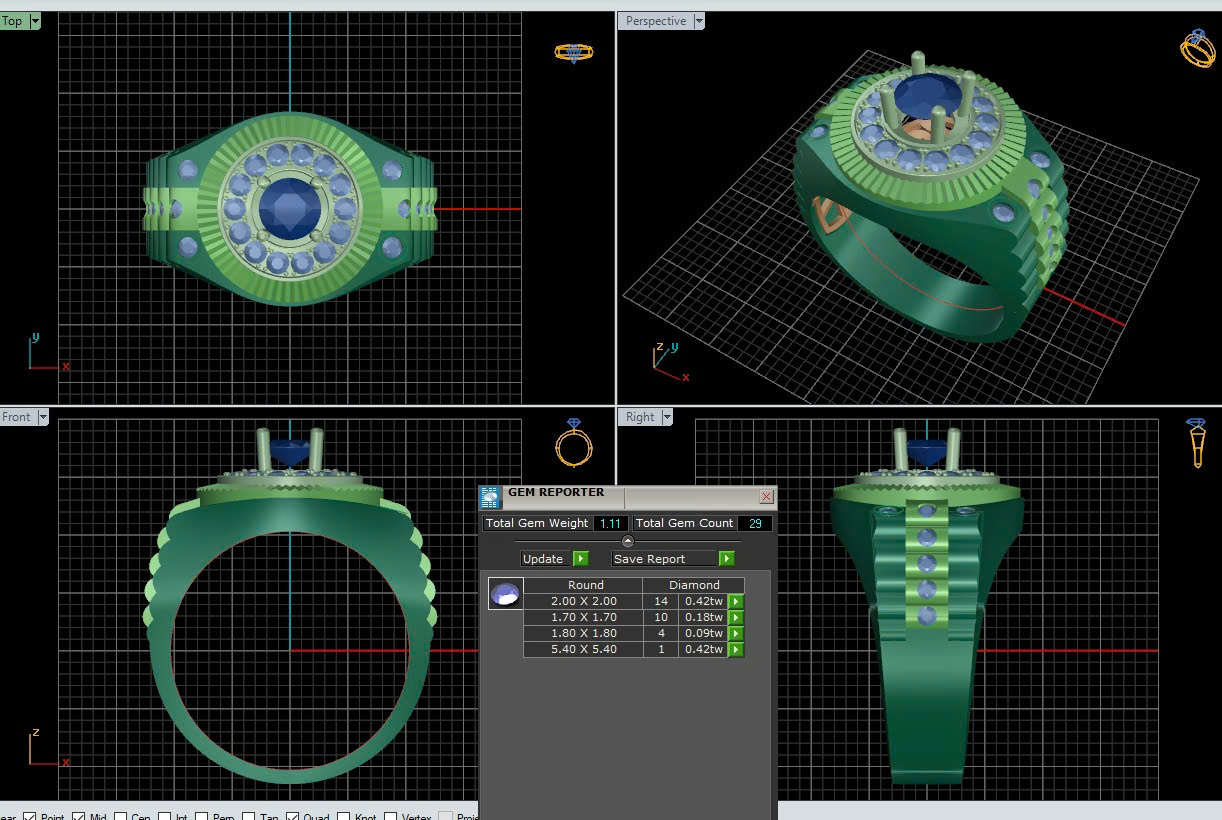Open the Perspective viewport dropdown arrow
Screen dimensions: 1222x820
point(699,21)
